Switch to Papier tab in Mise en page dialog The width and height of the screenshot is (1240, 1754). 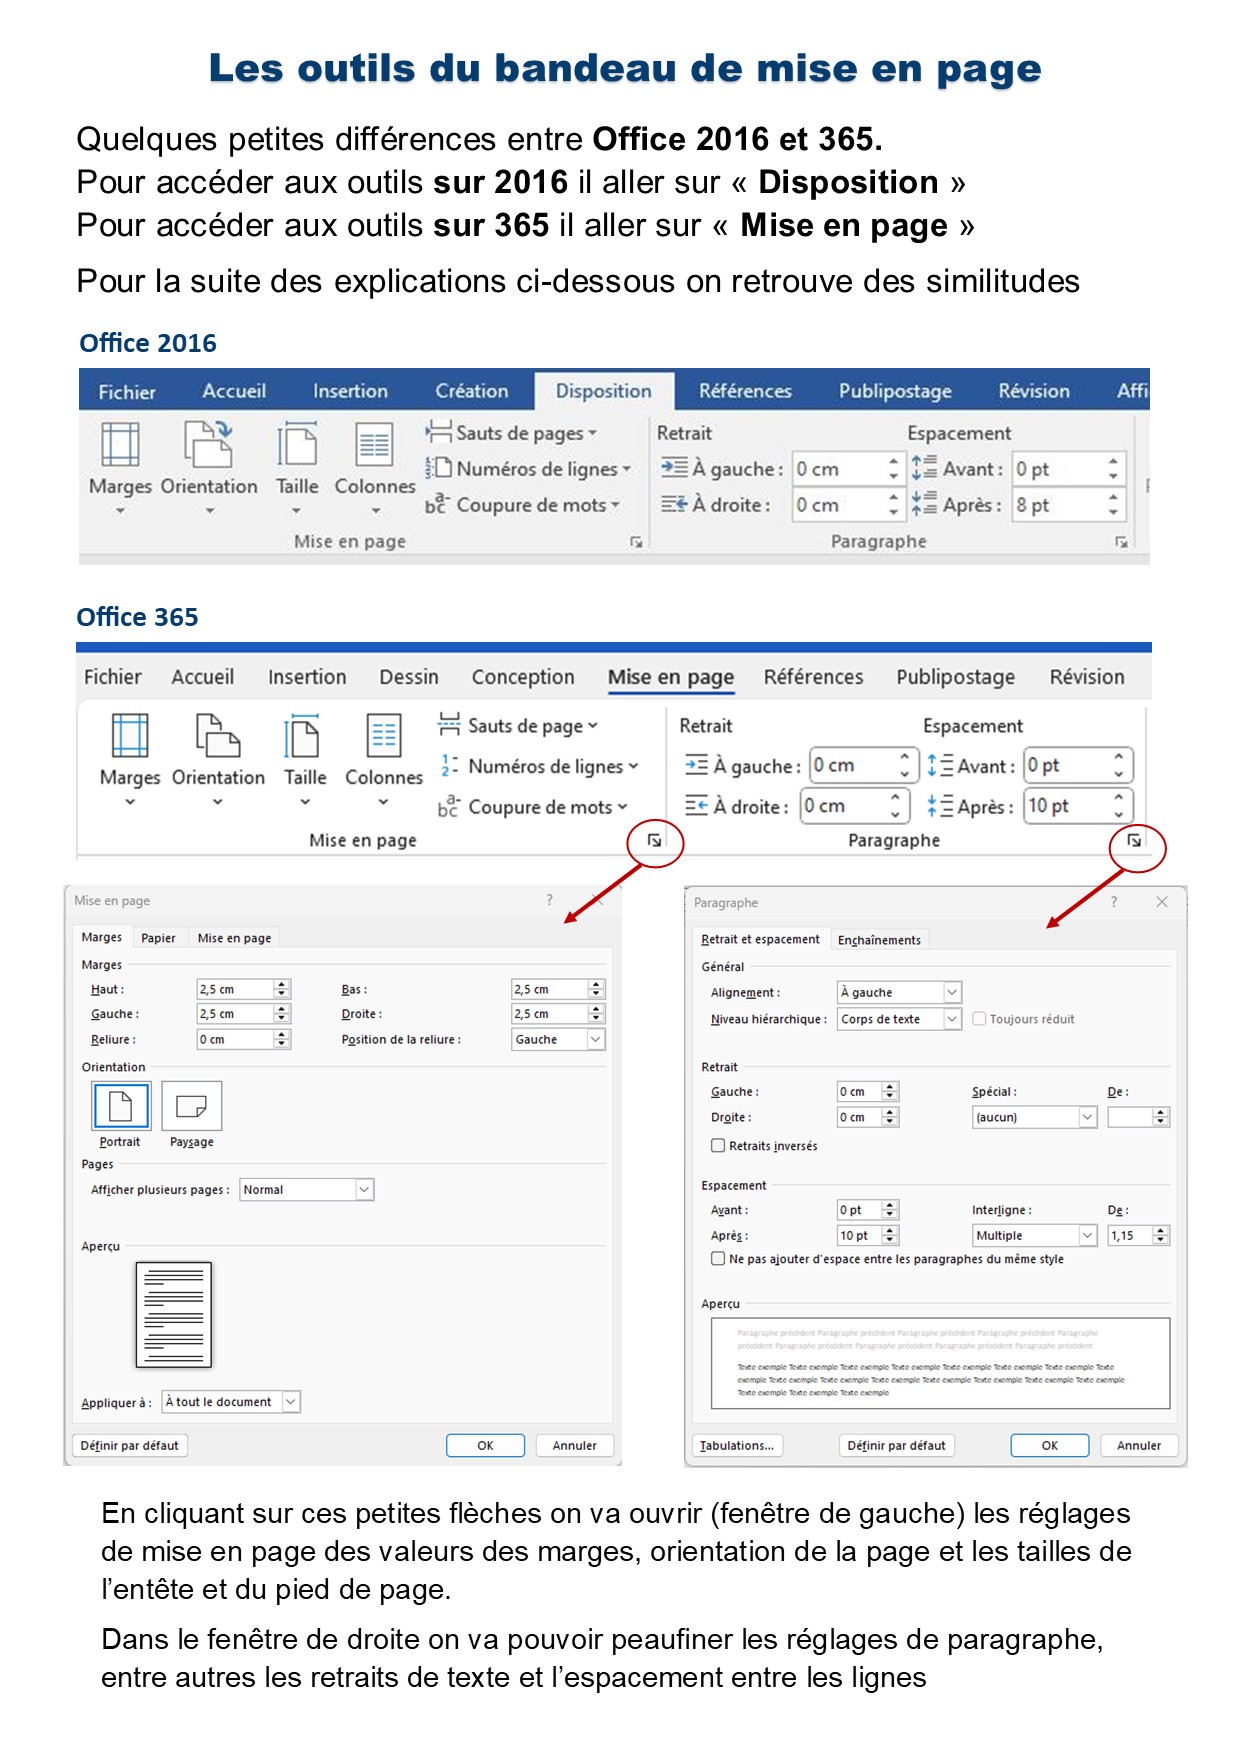click(x=158, y=938)
